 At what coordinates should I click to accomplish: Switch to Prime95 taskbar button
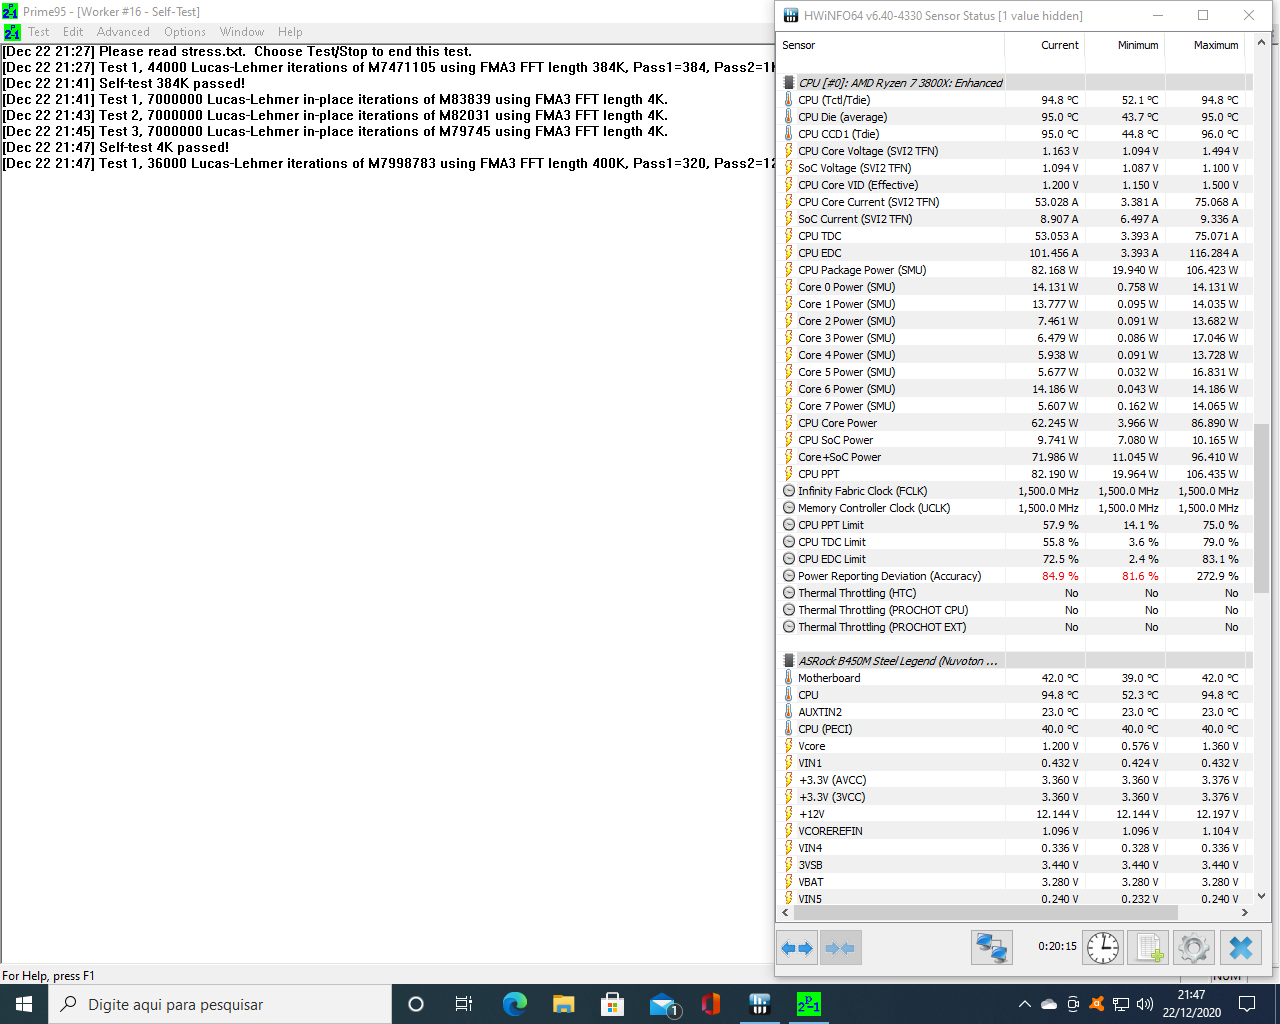point(809,1004)
